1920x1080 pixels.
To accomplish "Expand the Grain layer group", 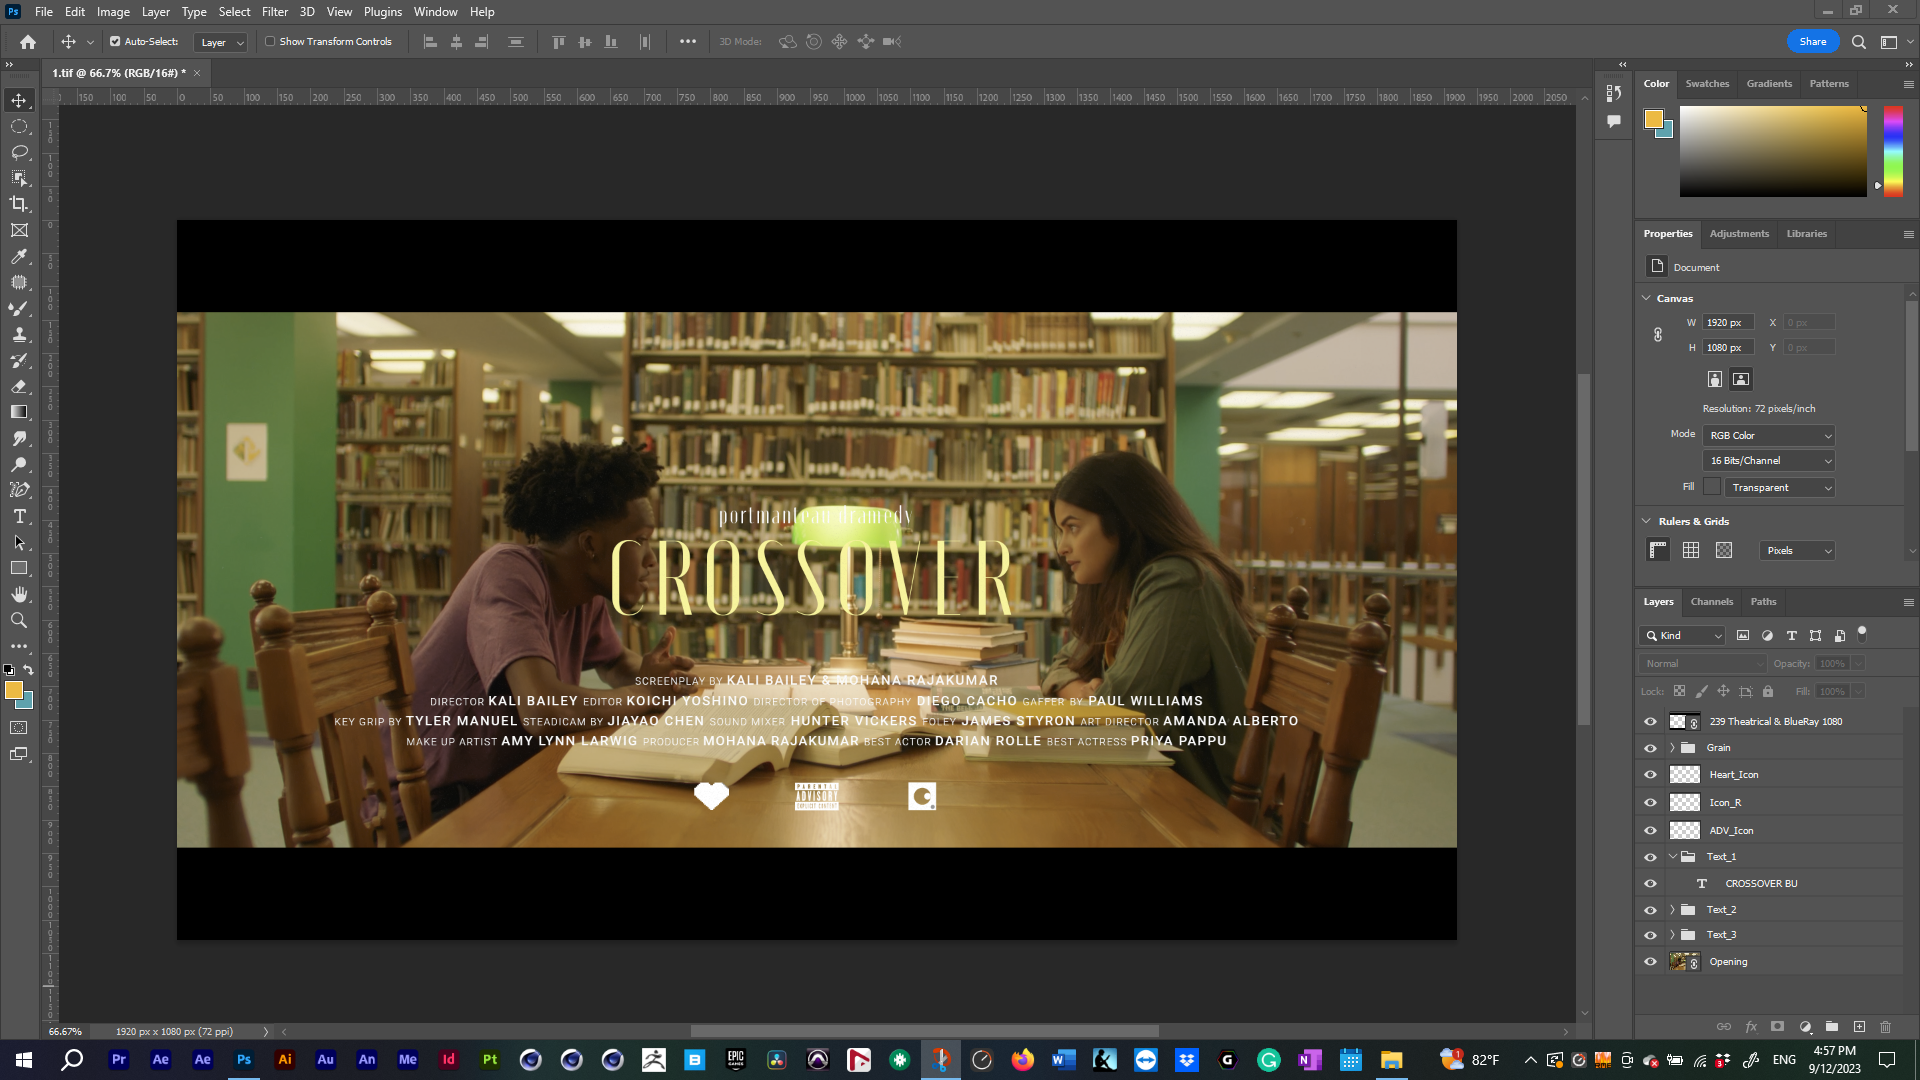I will click(1672, 748).
